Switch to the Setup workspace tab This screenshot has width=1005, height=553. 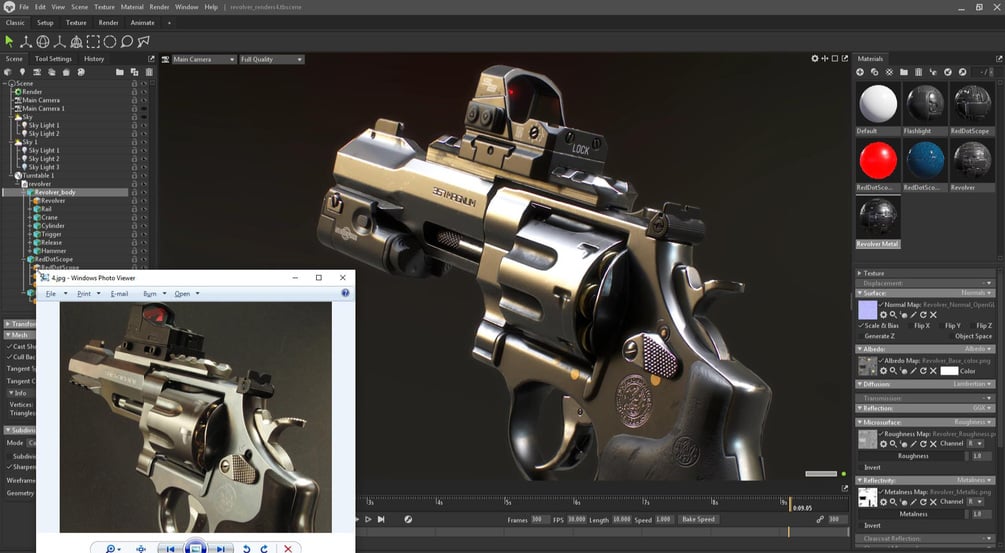click(45, 22)
